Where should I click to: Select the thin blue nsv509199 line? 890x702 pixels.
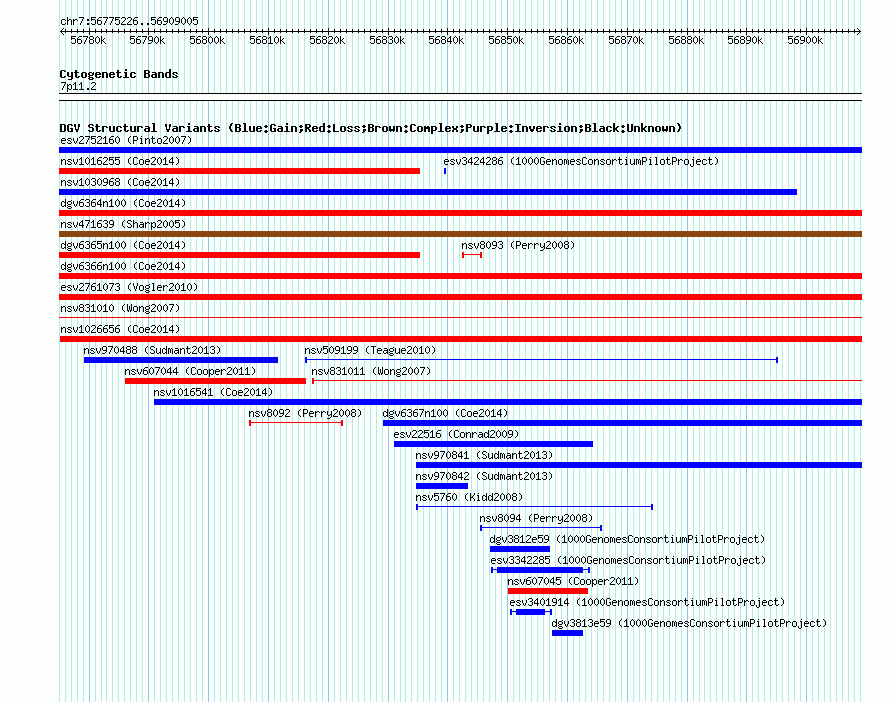coord(541,360)
